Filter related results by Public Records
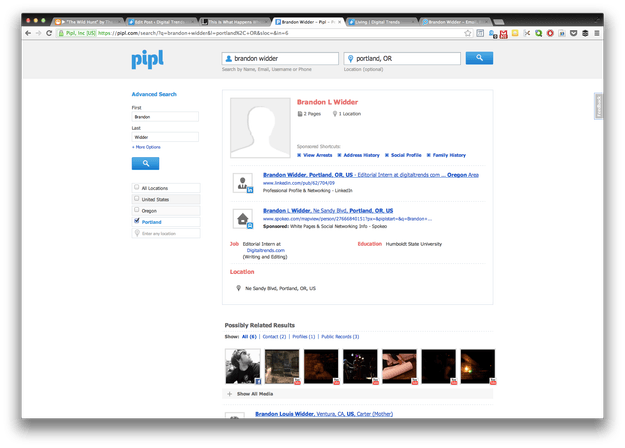The image size is (625, 448). [x=340, y=337]
